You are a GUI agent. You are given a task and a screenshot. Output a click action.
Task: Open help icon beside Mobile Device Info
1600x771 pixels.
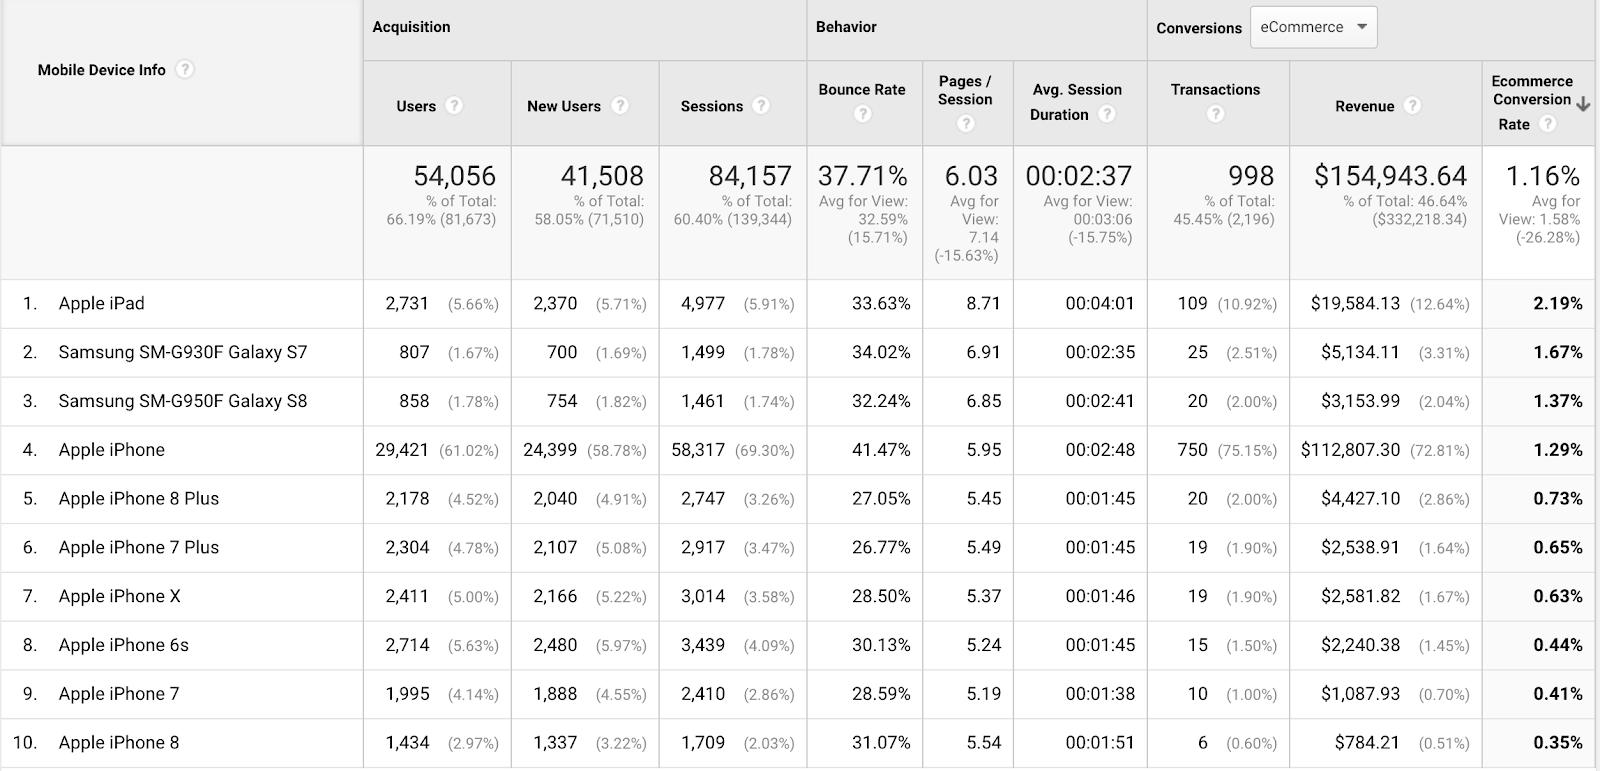[x=185, y=69]
